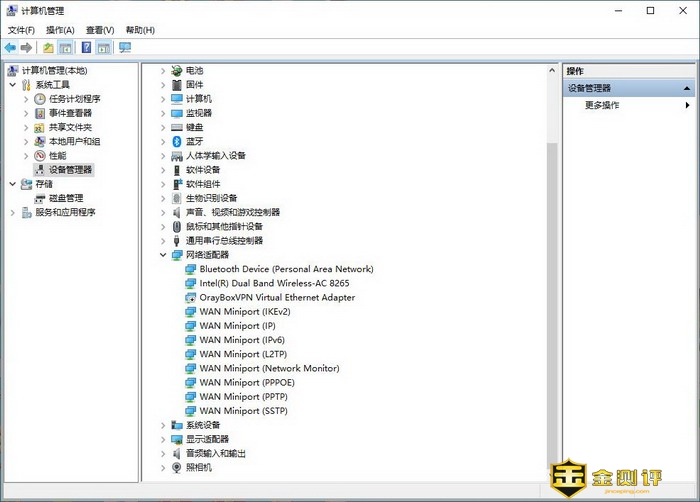
Task: Expand the 更多操作 submenu arrow
Action: click(x=688, y=105)
